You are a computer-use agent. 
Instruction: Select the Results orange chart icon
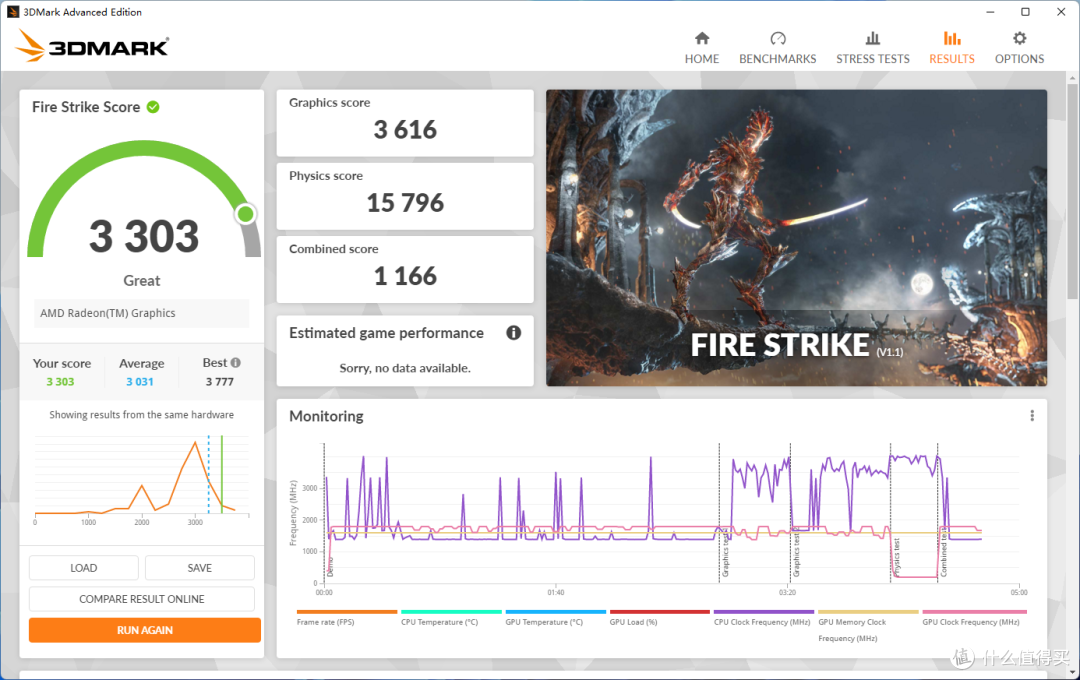click(952, 38)
